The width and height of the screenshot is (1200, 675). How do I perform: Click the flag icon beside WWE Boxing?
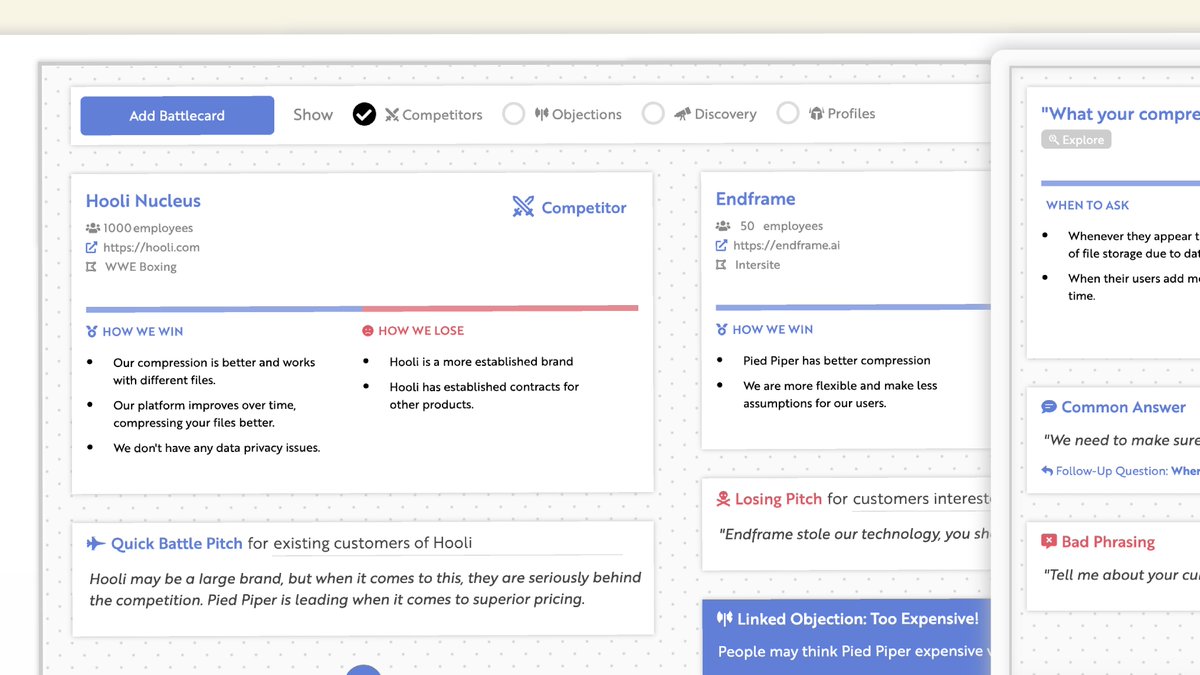coord(92,267)
